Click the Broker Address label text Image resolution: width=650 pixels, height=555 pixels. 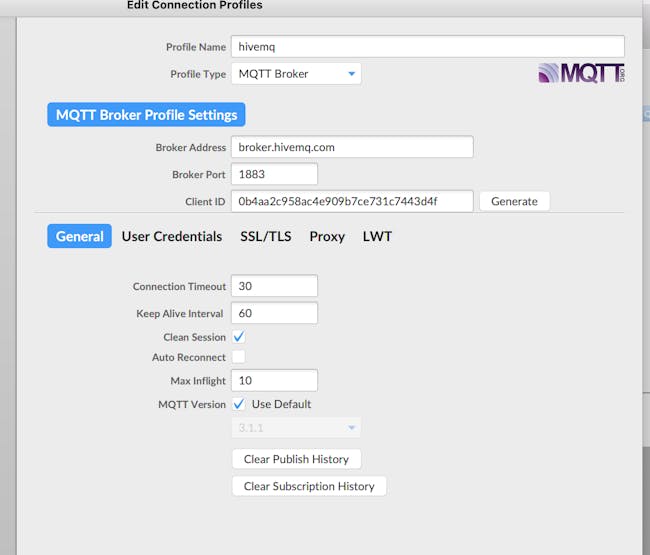191,148
